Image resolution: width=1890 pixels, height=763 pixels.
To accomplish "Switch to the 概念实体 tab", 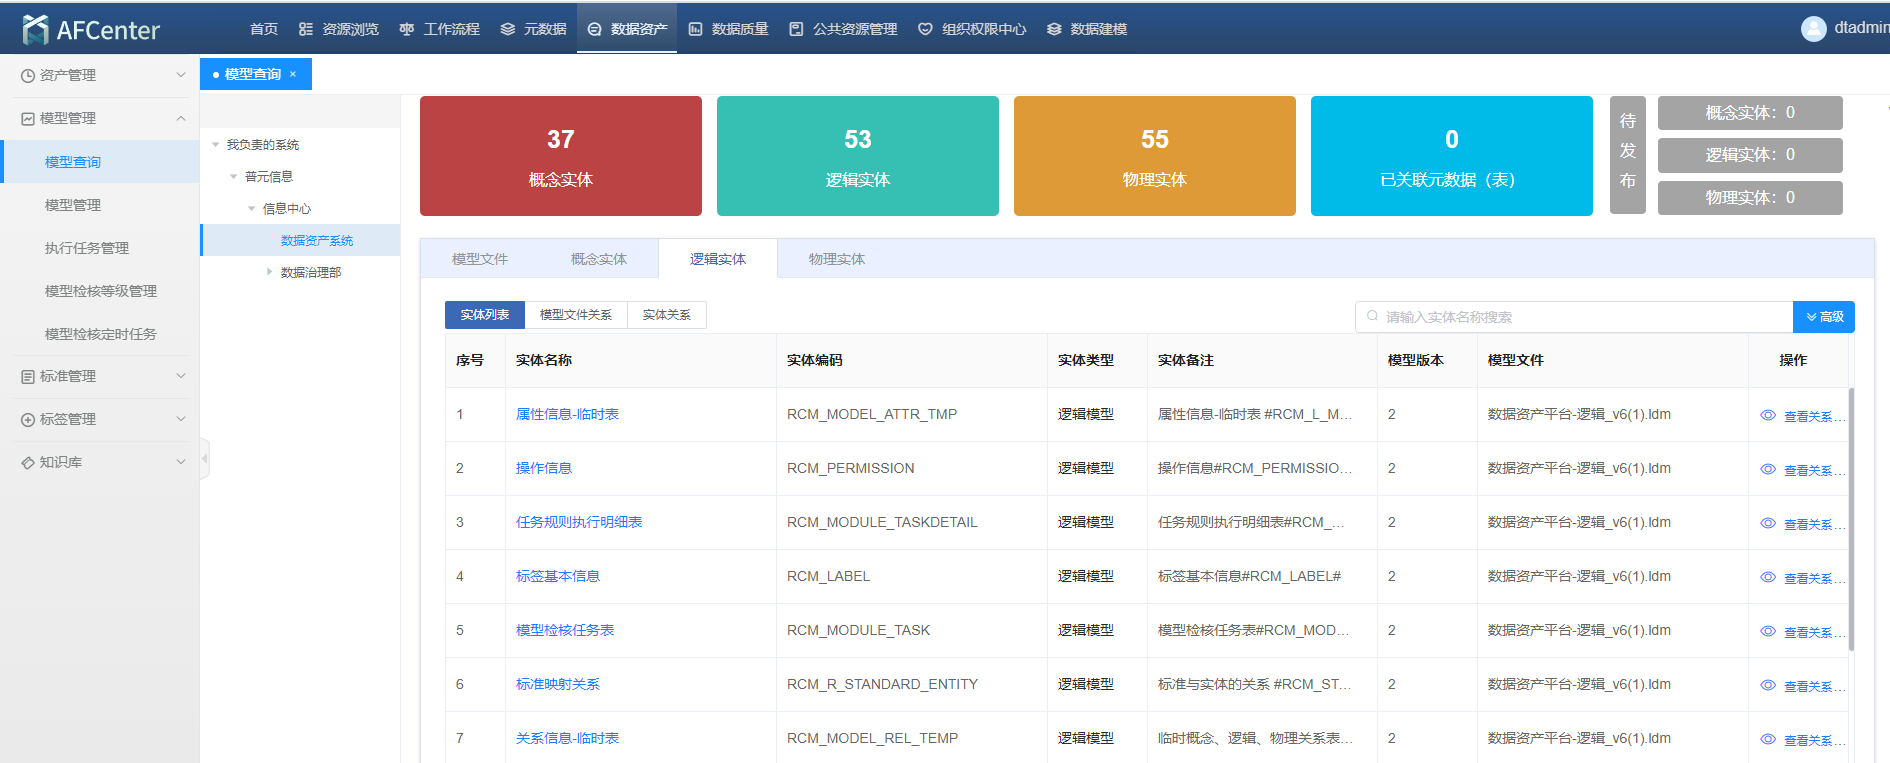I will 599,259.
